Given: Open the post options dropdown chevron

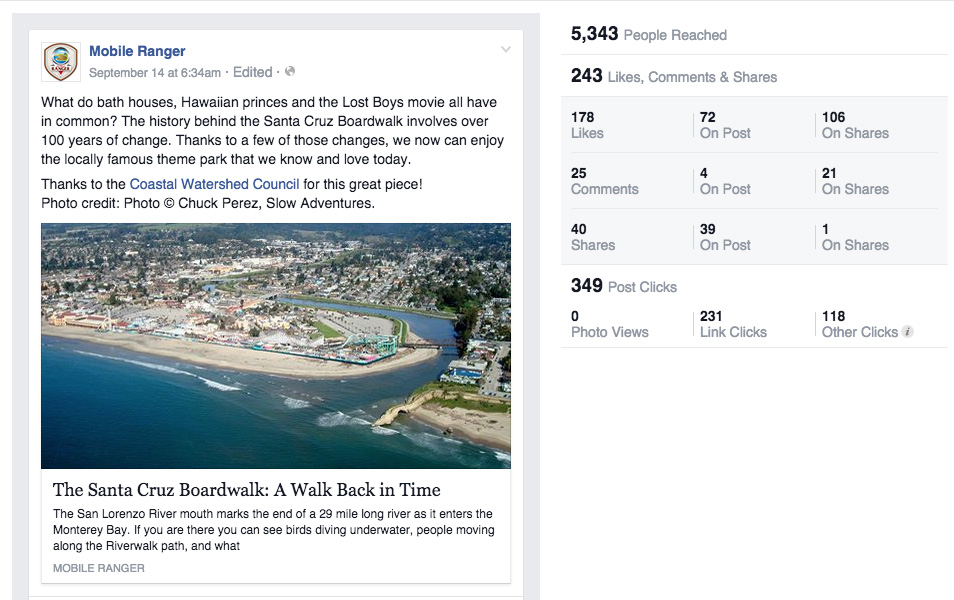Looking at the screenshot, I should pyautogui.click(x=506, y=50).
